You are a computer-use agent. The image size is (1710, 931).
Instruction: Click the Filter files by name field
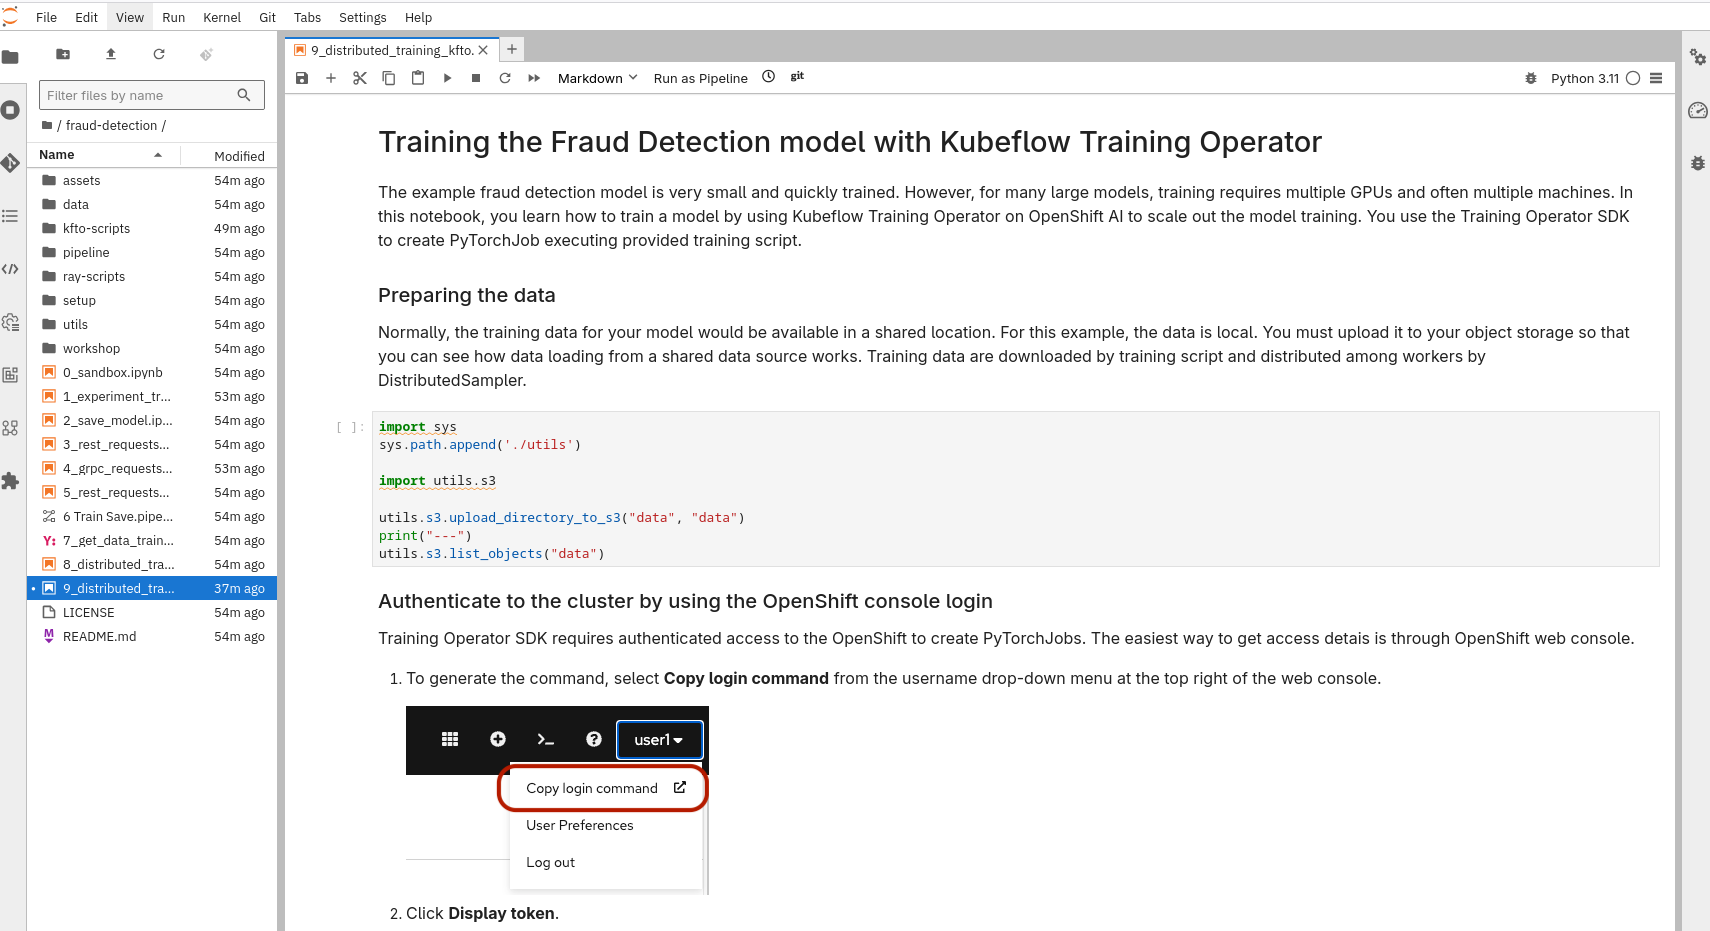click(152, 95)
